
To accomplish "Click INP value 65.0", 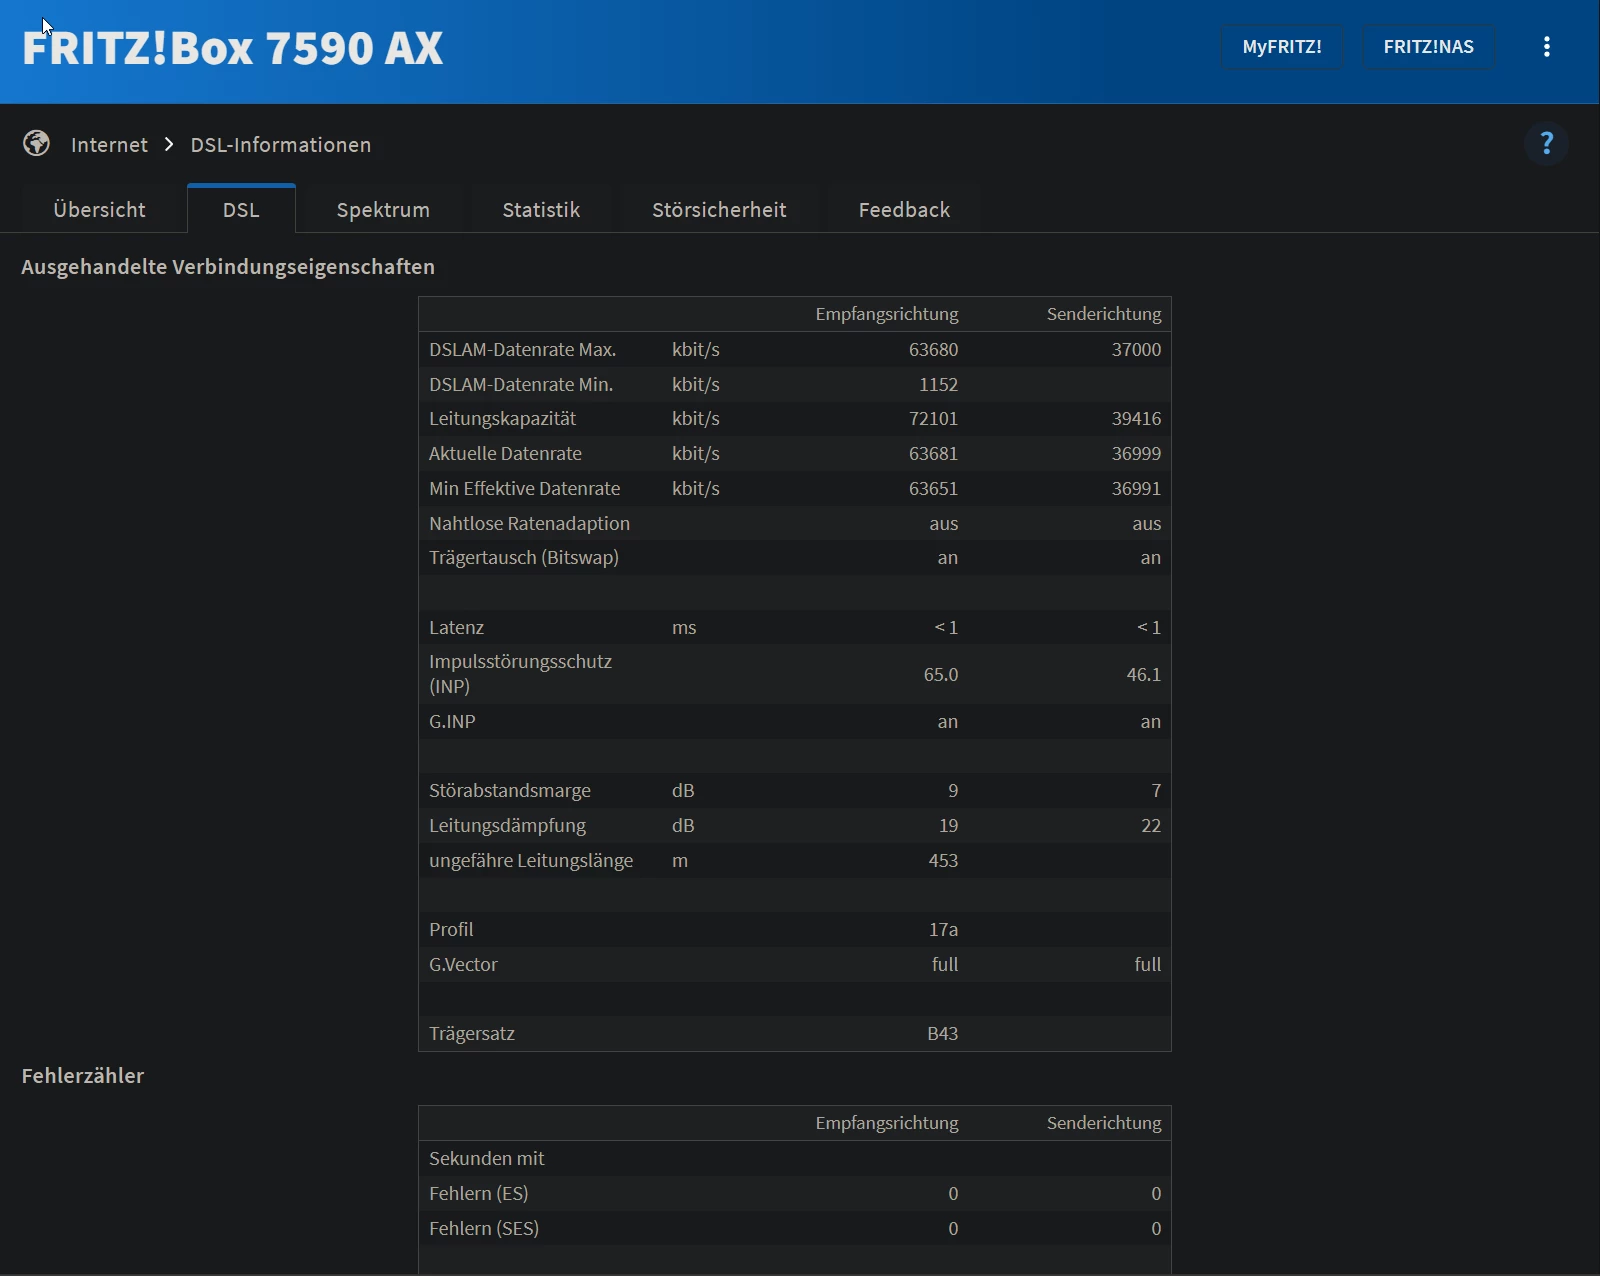I will click(x=940, y=675).
